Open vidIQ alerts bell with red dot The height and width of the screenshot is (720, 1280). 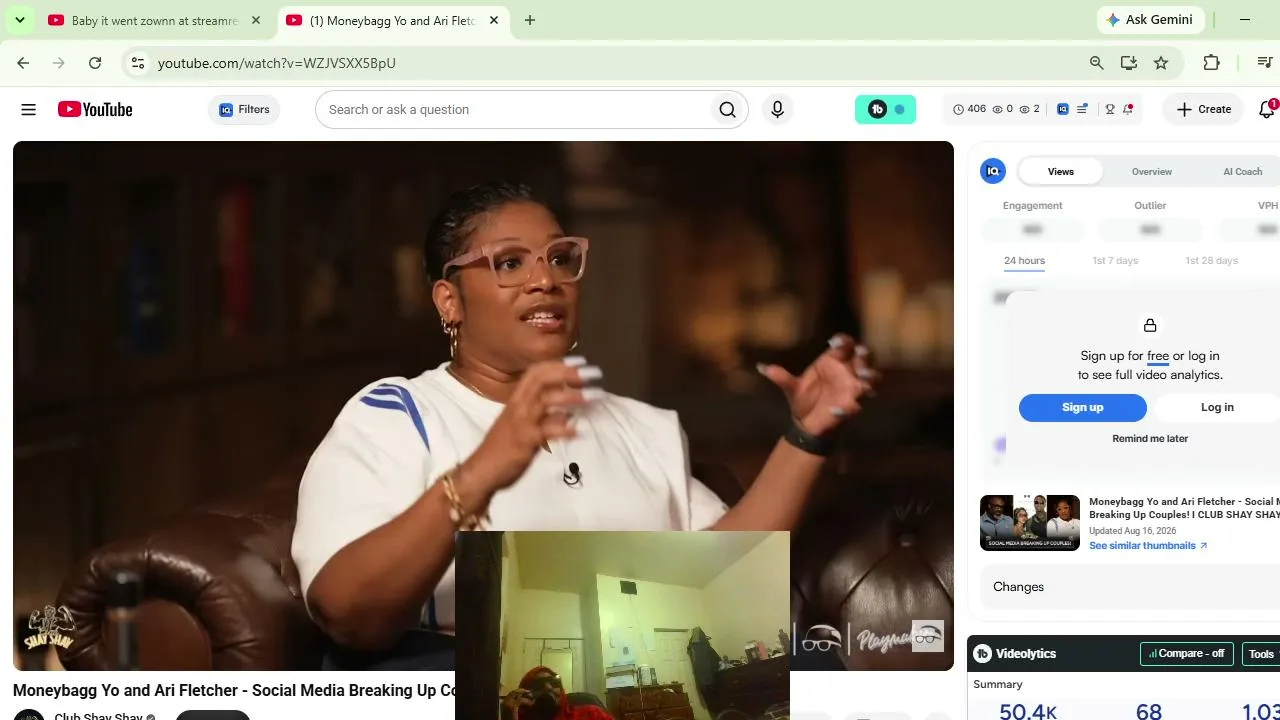coord(1128,110)
